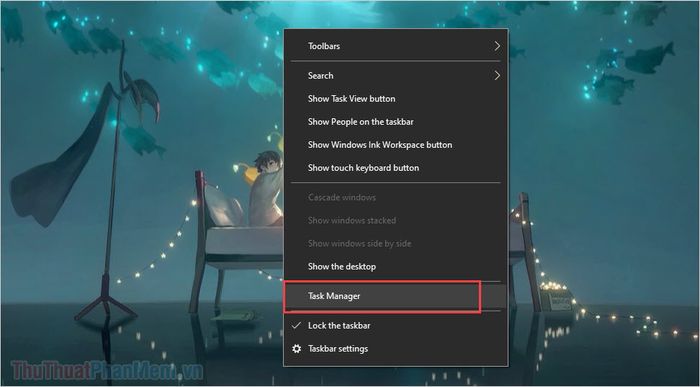Viewport: 700px width, 387px height.
Task: Choose Show the desktop
Action: point(396,267)
